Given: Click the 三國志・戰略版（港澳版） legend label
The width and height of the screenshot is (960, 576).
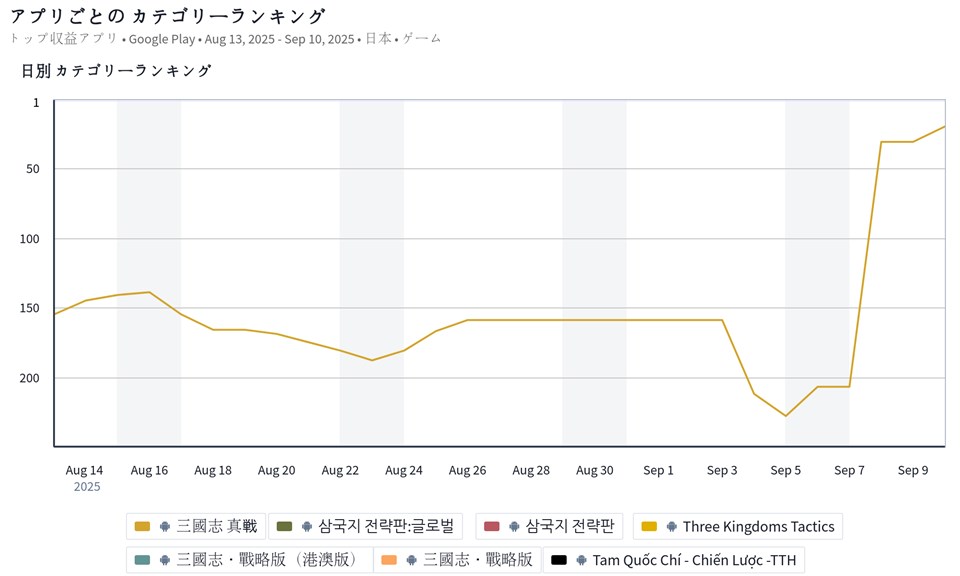Looking at the screenshot, I should click(x=268, y=560).
